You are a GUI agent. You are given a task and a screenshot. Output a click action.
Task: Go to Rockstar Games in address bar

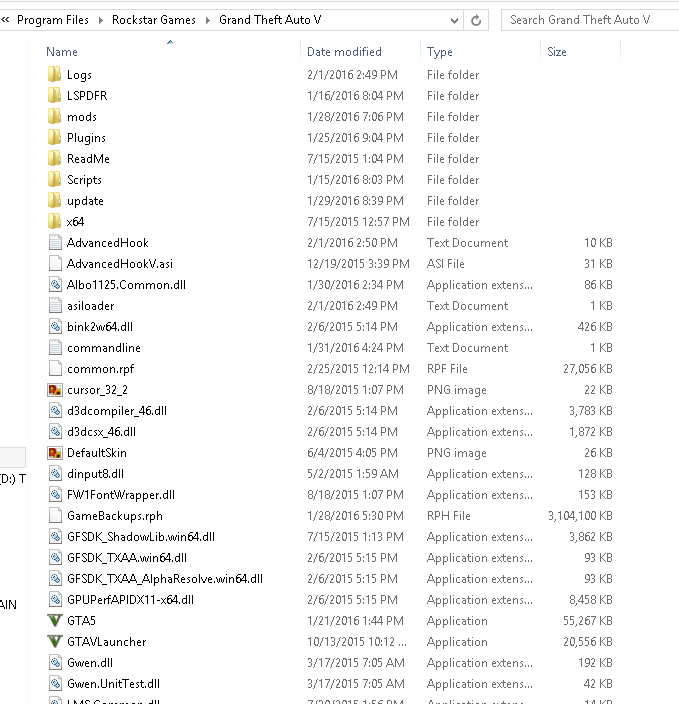pyautogui.click(x=154, y=20)
